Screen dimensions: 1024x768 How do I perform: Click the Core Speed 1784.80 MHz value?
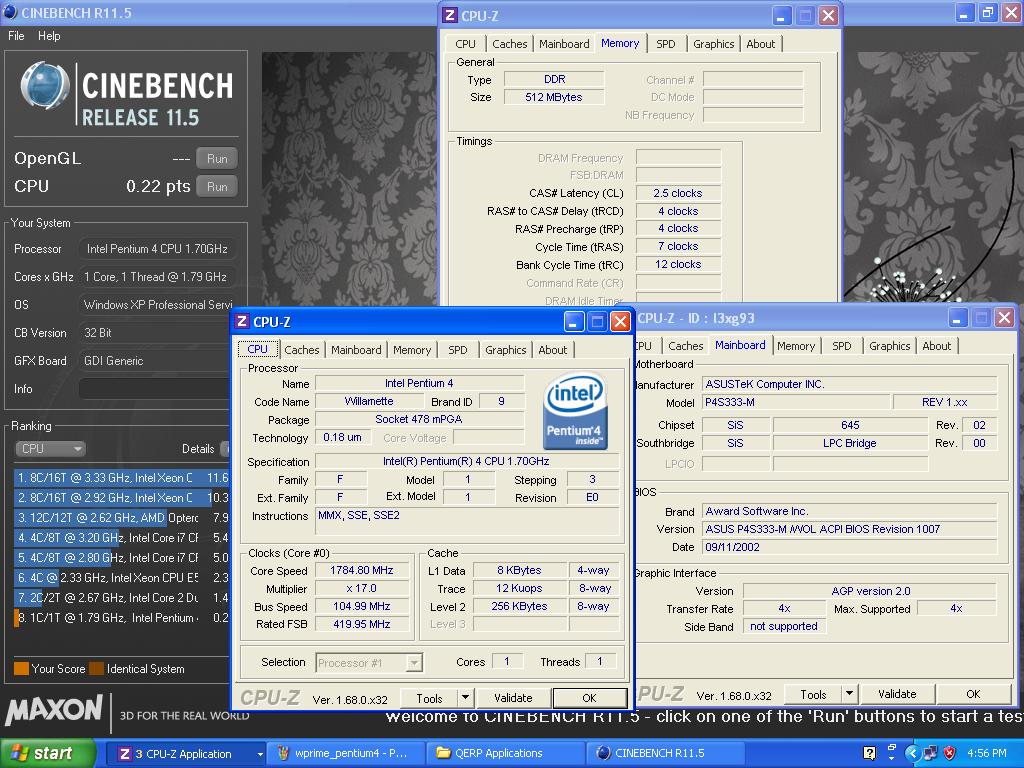(x=362, y=570)
